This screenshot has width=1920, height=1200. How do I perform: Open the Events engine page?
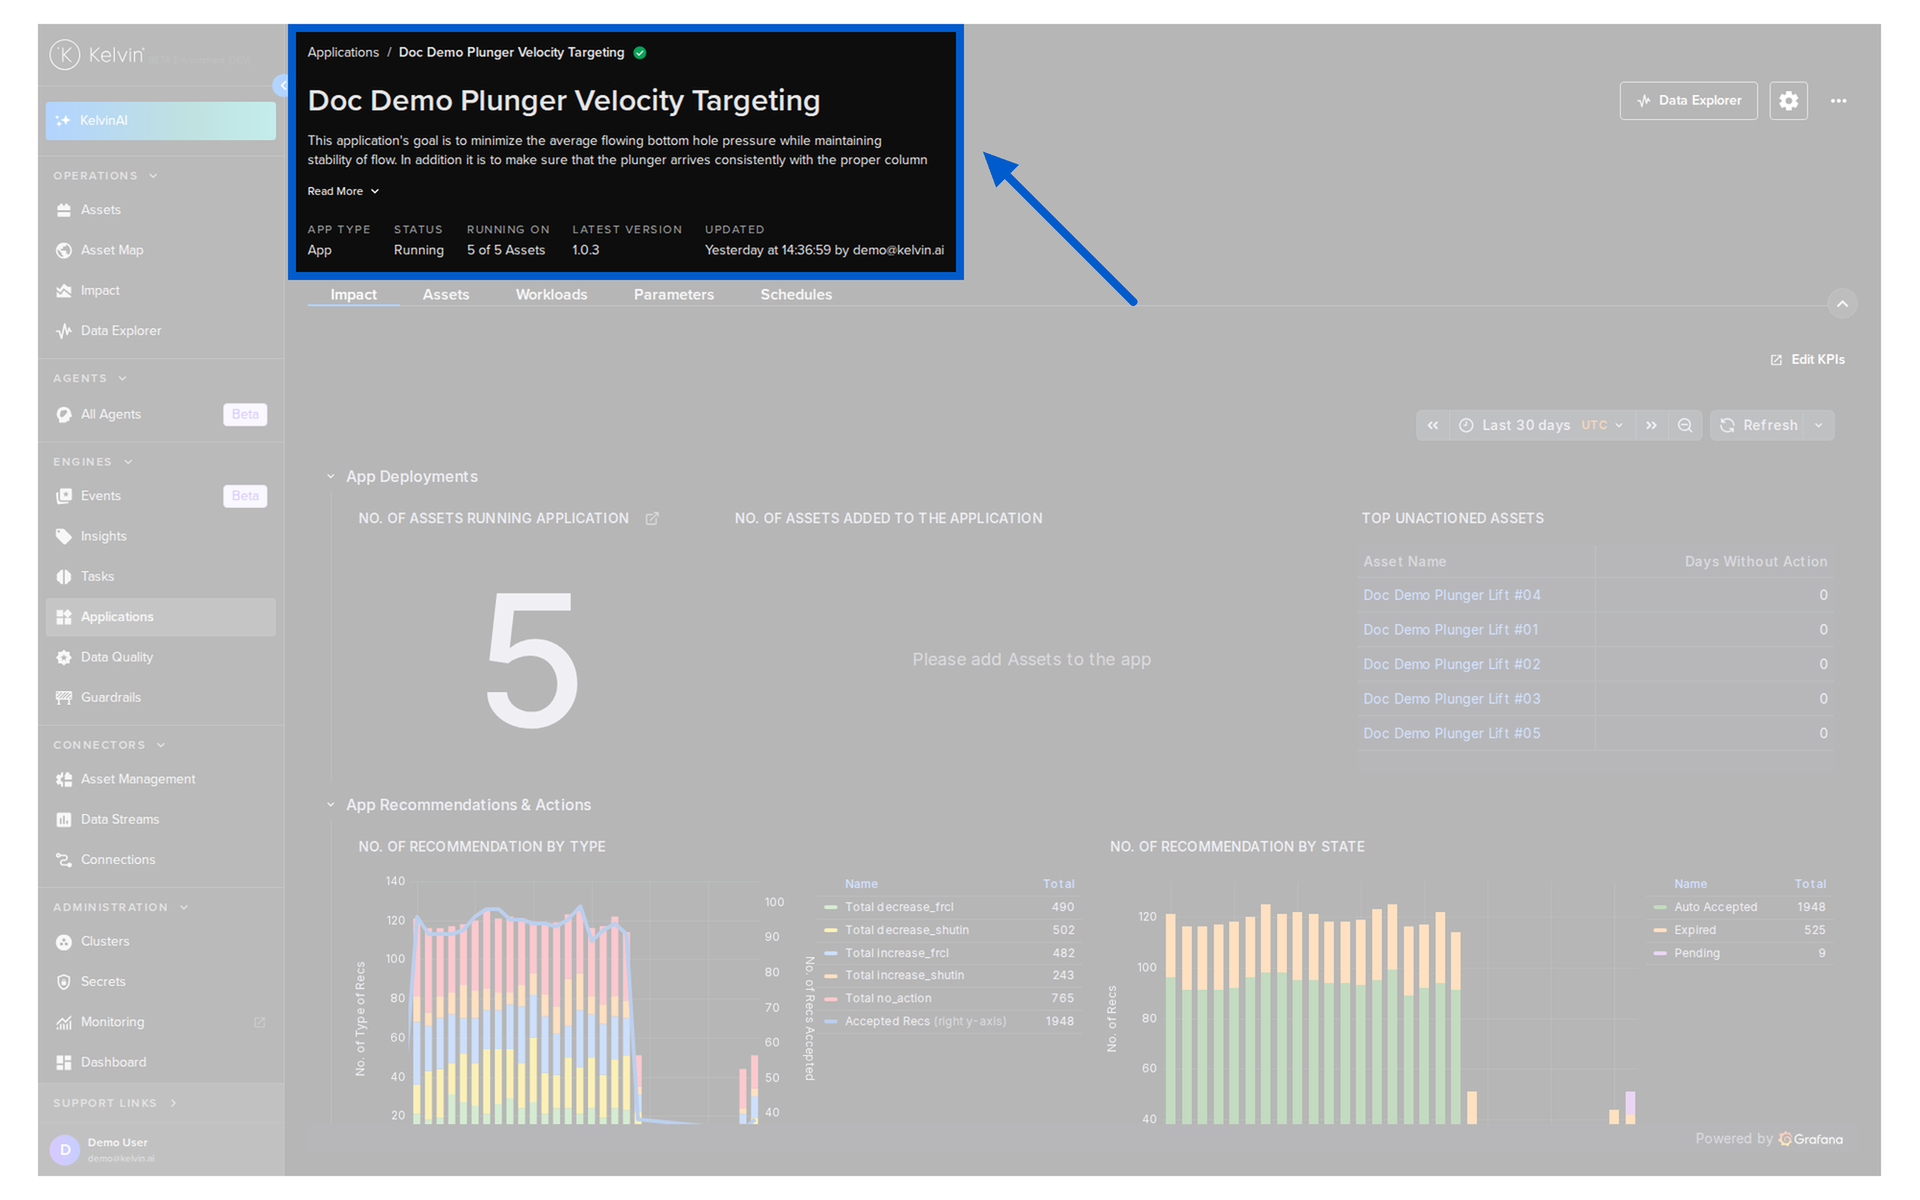point(160,496)
